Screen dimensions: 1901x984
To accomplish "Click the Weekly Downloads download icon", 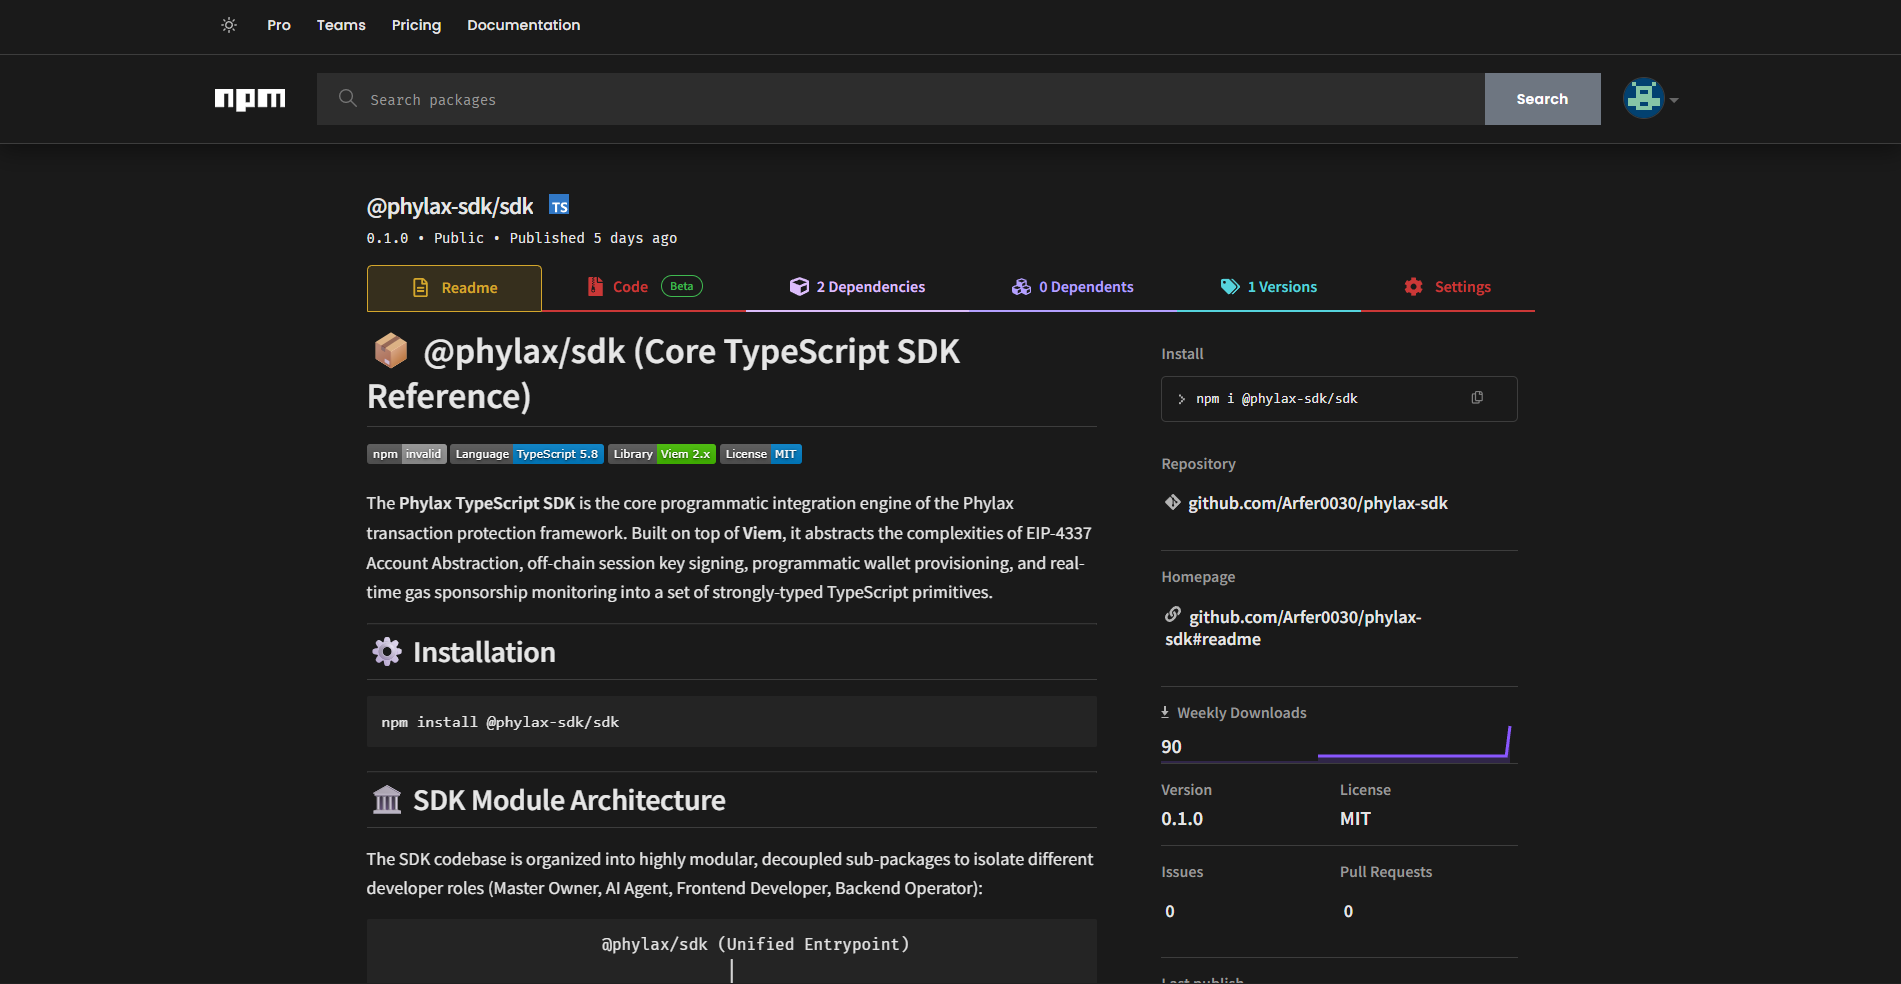I will click(x=1165, y=712).
